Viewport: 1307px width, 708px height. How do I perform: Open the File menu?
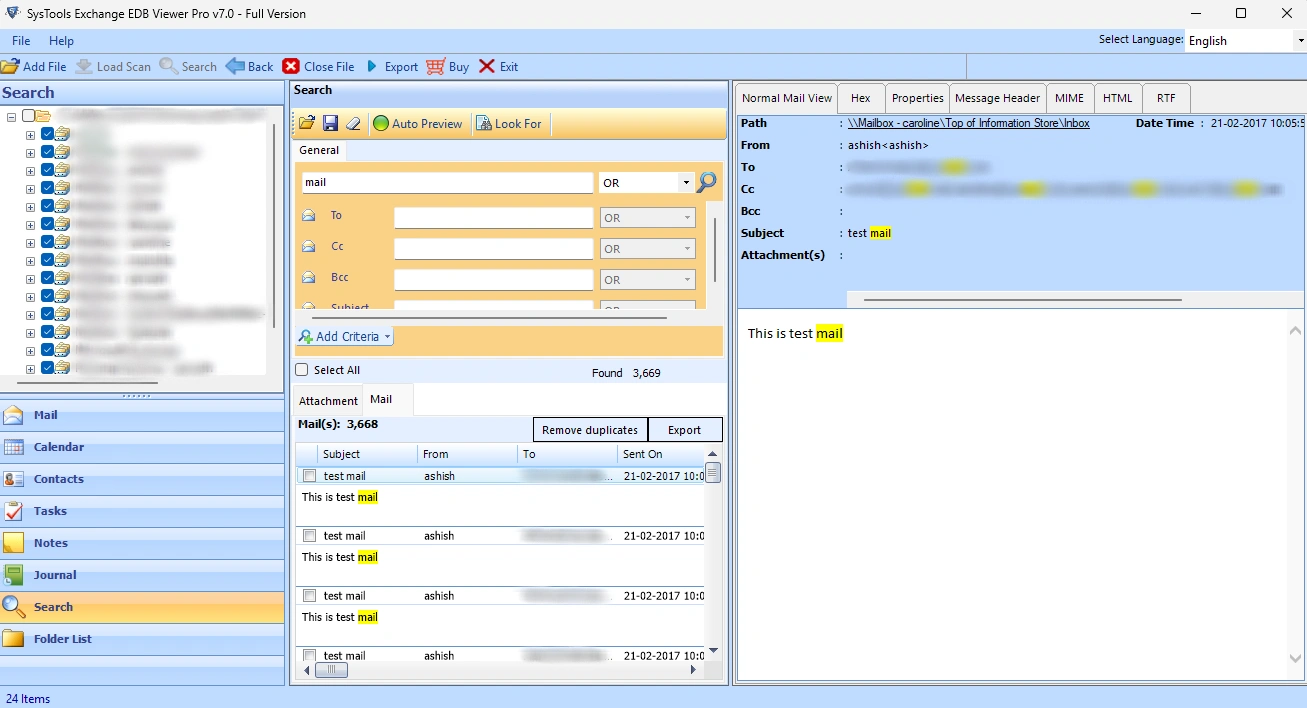pyautogui.click(x=21, y=41)
